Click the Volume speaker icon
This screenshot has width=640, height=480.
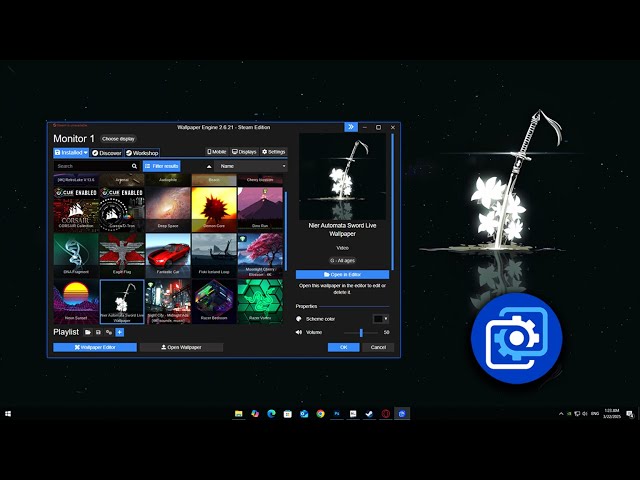tap(299, 332)
